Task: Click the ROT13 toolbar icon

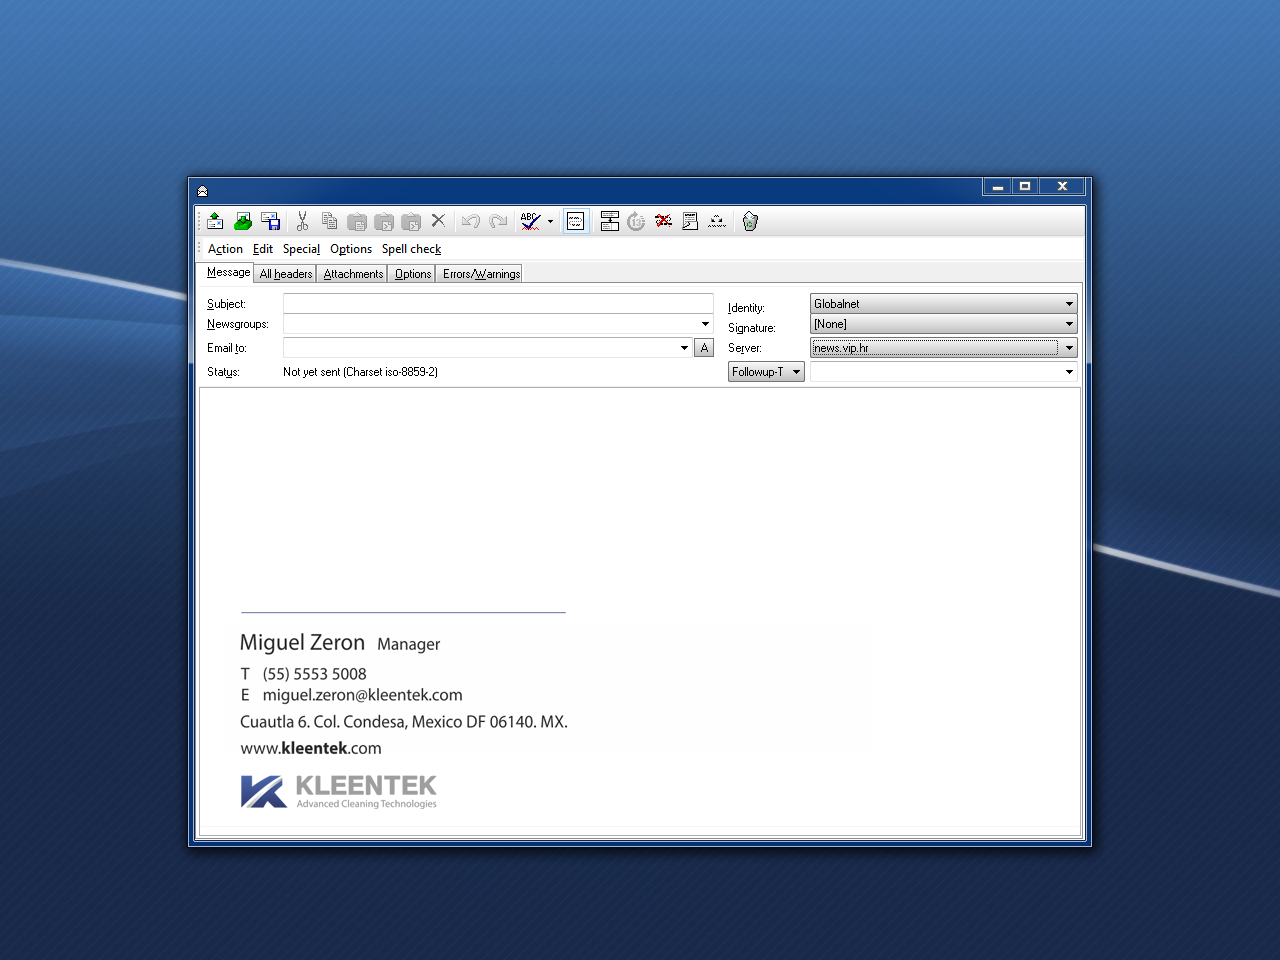Action: [x=636, y=221]
